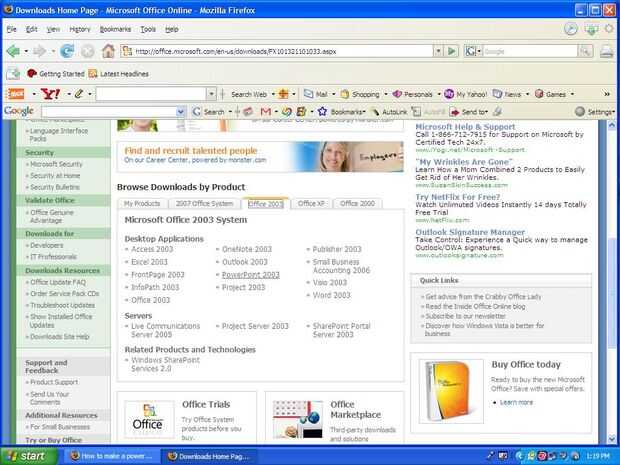The height and width of the screenshot is (465, 620).
Task: Open the Back button history dropdown arrow
Action: (x=26, y=51)
